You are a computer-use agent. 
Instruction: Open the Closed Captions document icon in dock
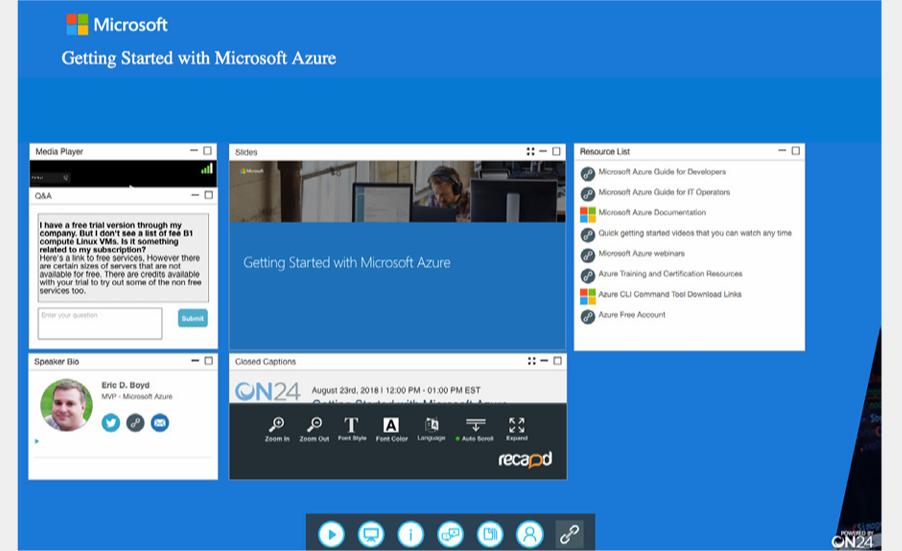[490, 534]
